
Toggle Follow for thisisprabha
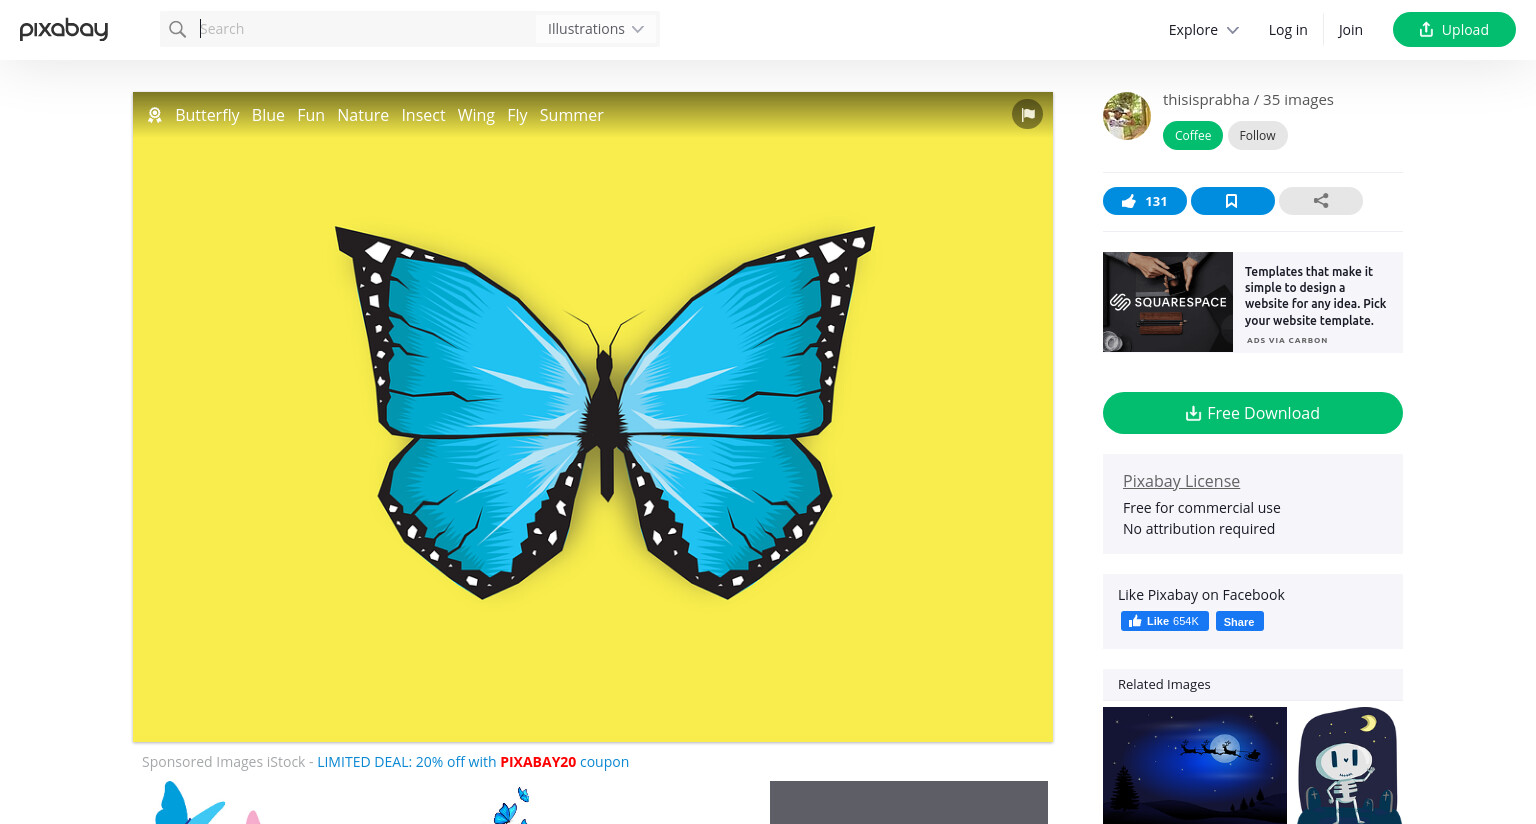pos(1257,135)
